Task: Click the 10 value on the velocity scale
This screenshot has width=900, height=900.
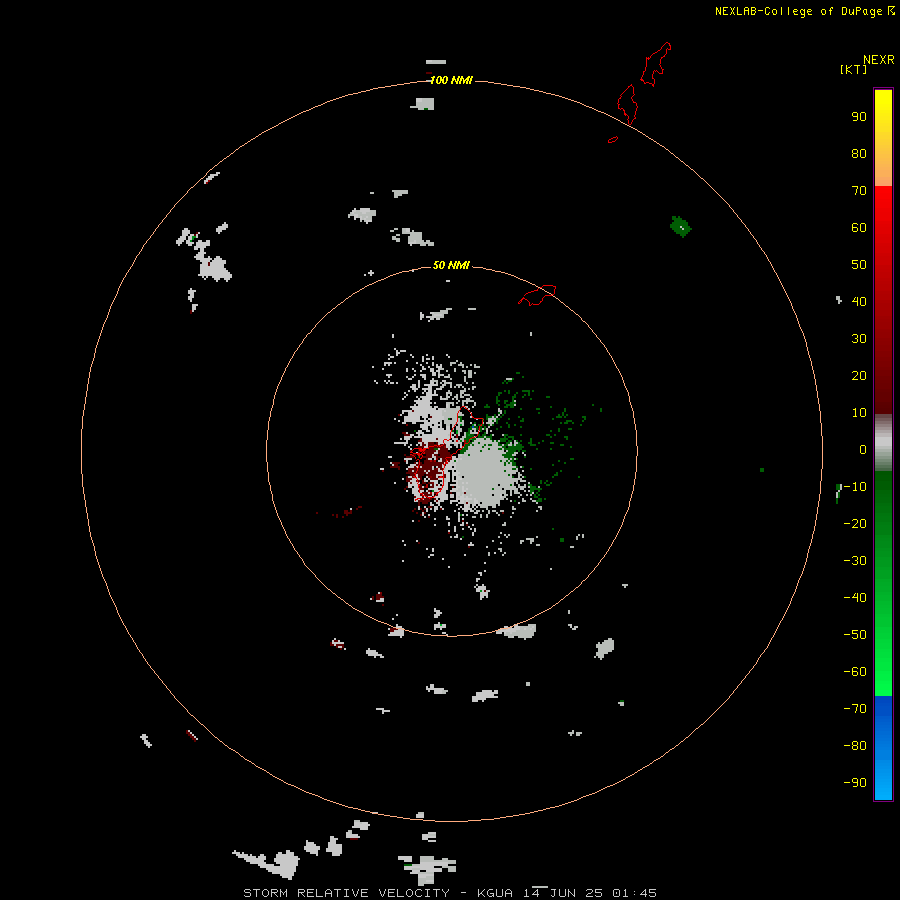Action: (859, 413)
